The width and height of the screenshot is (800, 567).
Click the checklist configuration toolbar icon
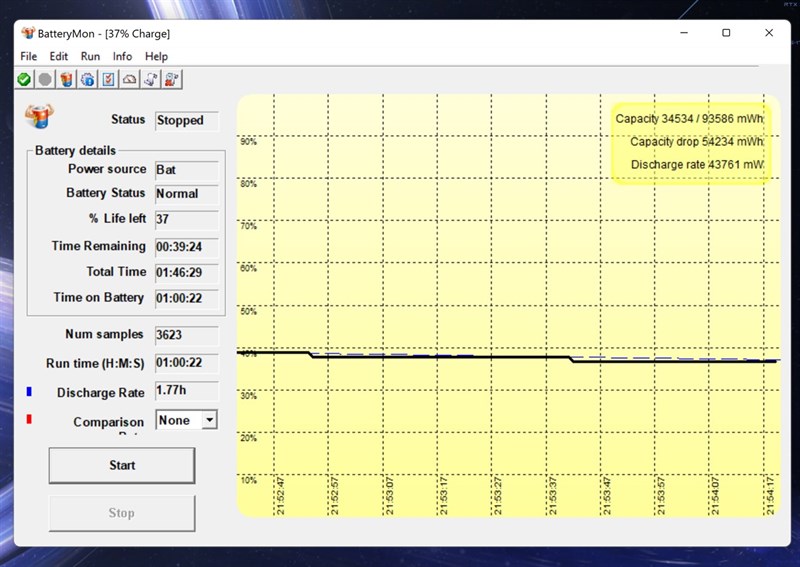pos(109,80)
